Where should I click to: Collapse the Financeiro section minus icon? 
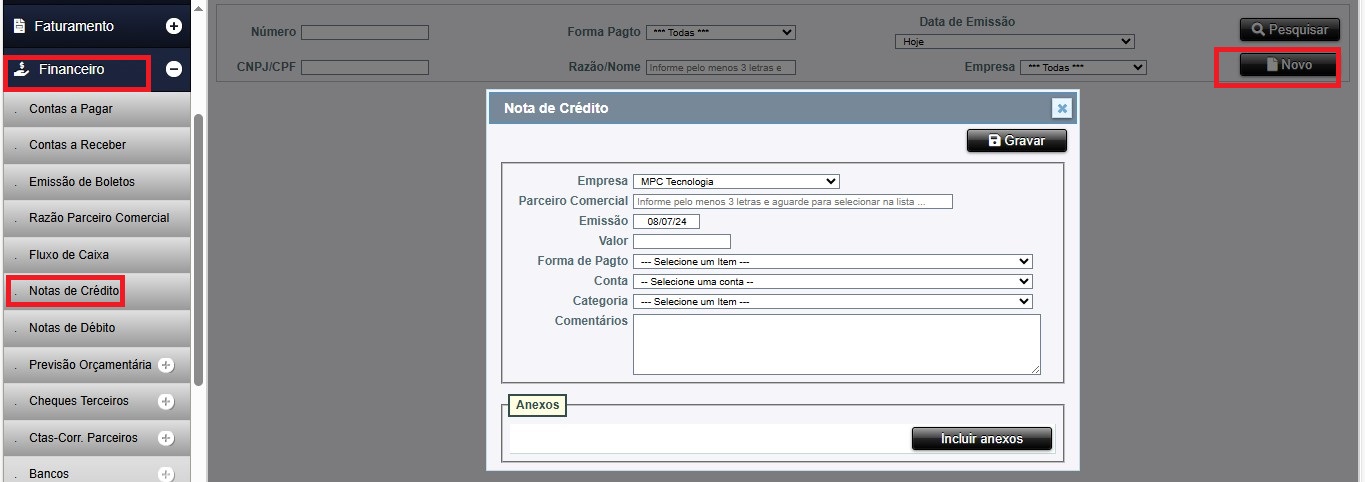(173, 70)
